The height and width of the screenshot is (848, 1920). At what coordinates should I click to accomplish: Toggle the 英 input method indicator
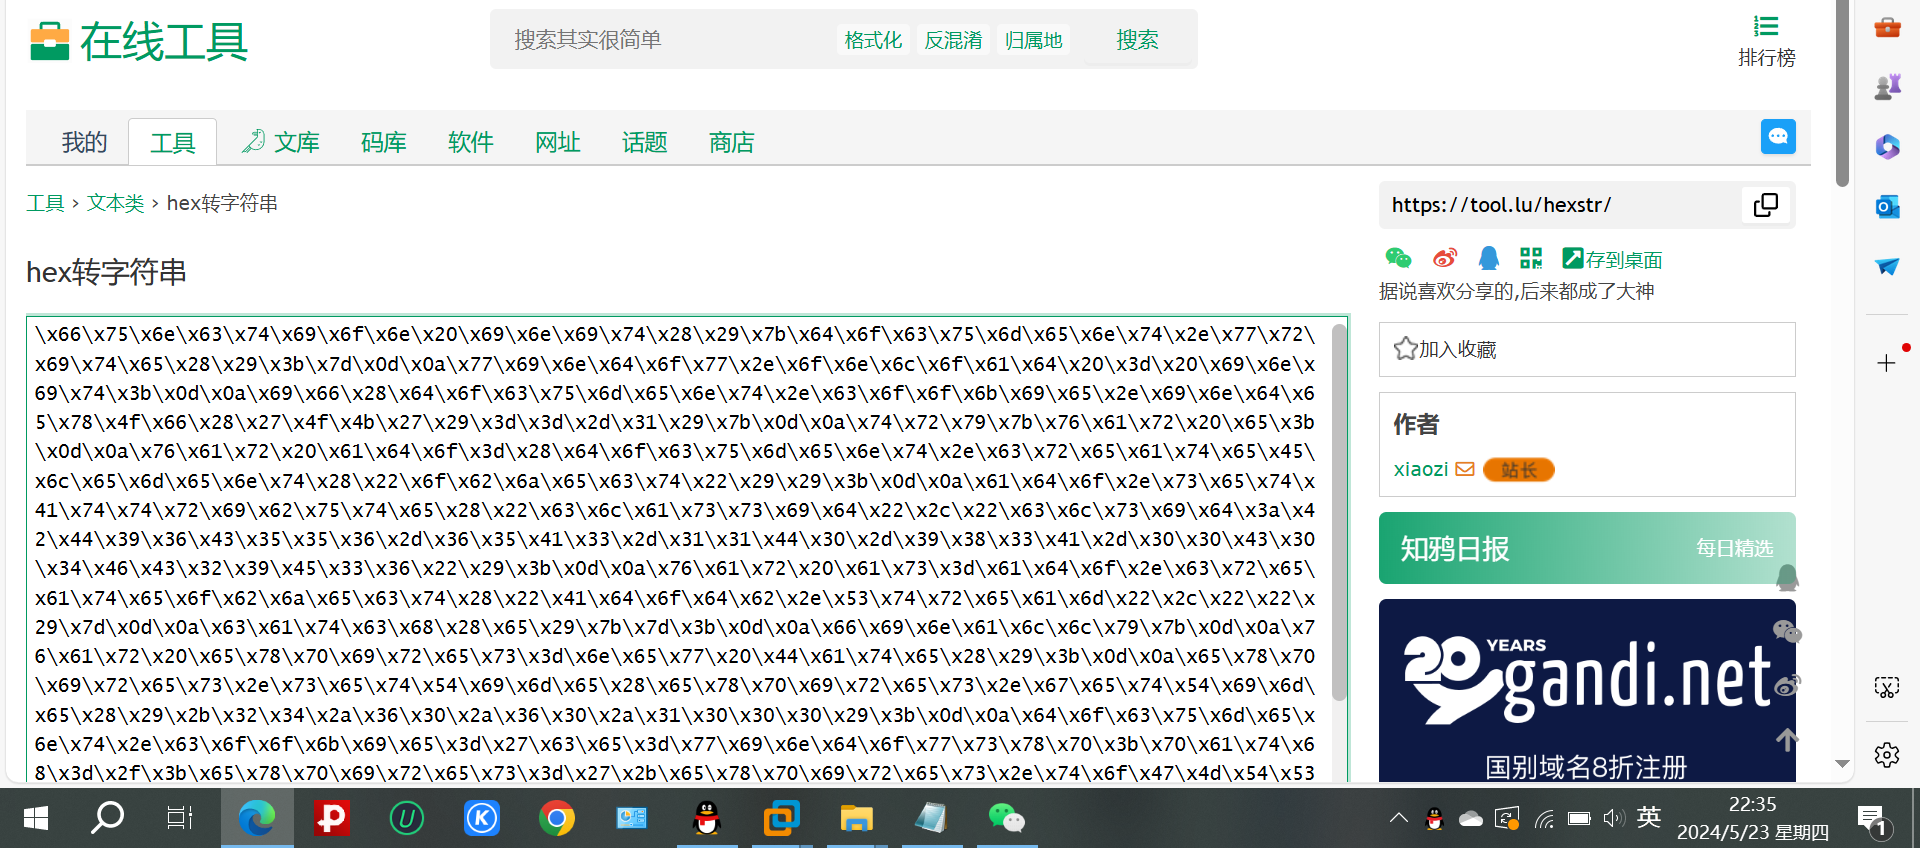click(1649, 818)
